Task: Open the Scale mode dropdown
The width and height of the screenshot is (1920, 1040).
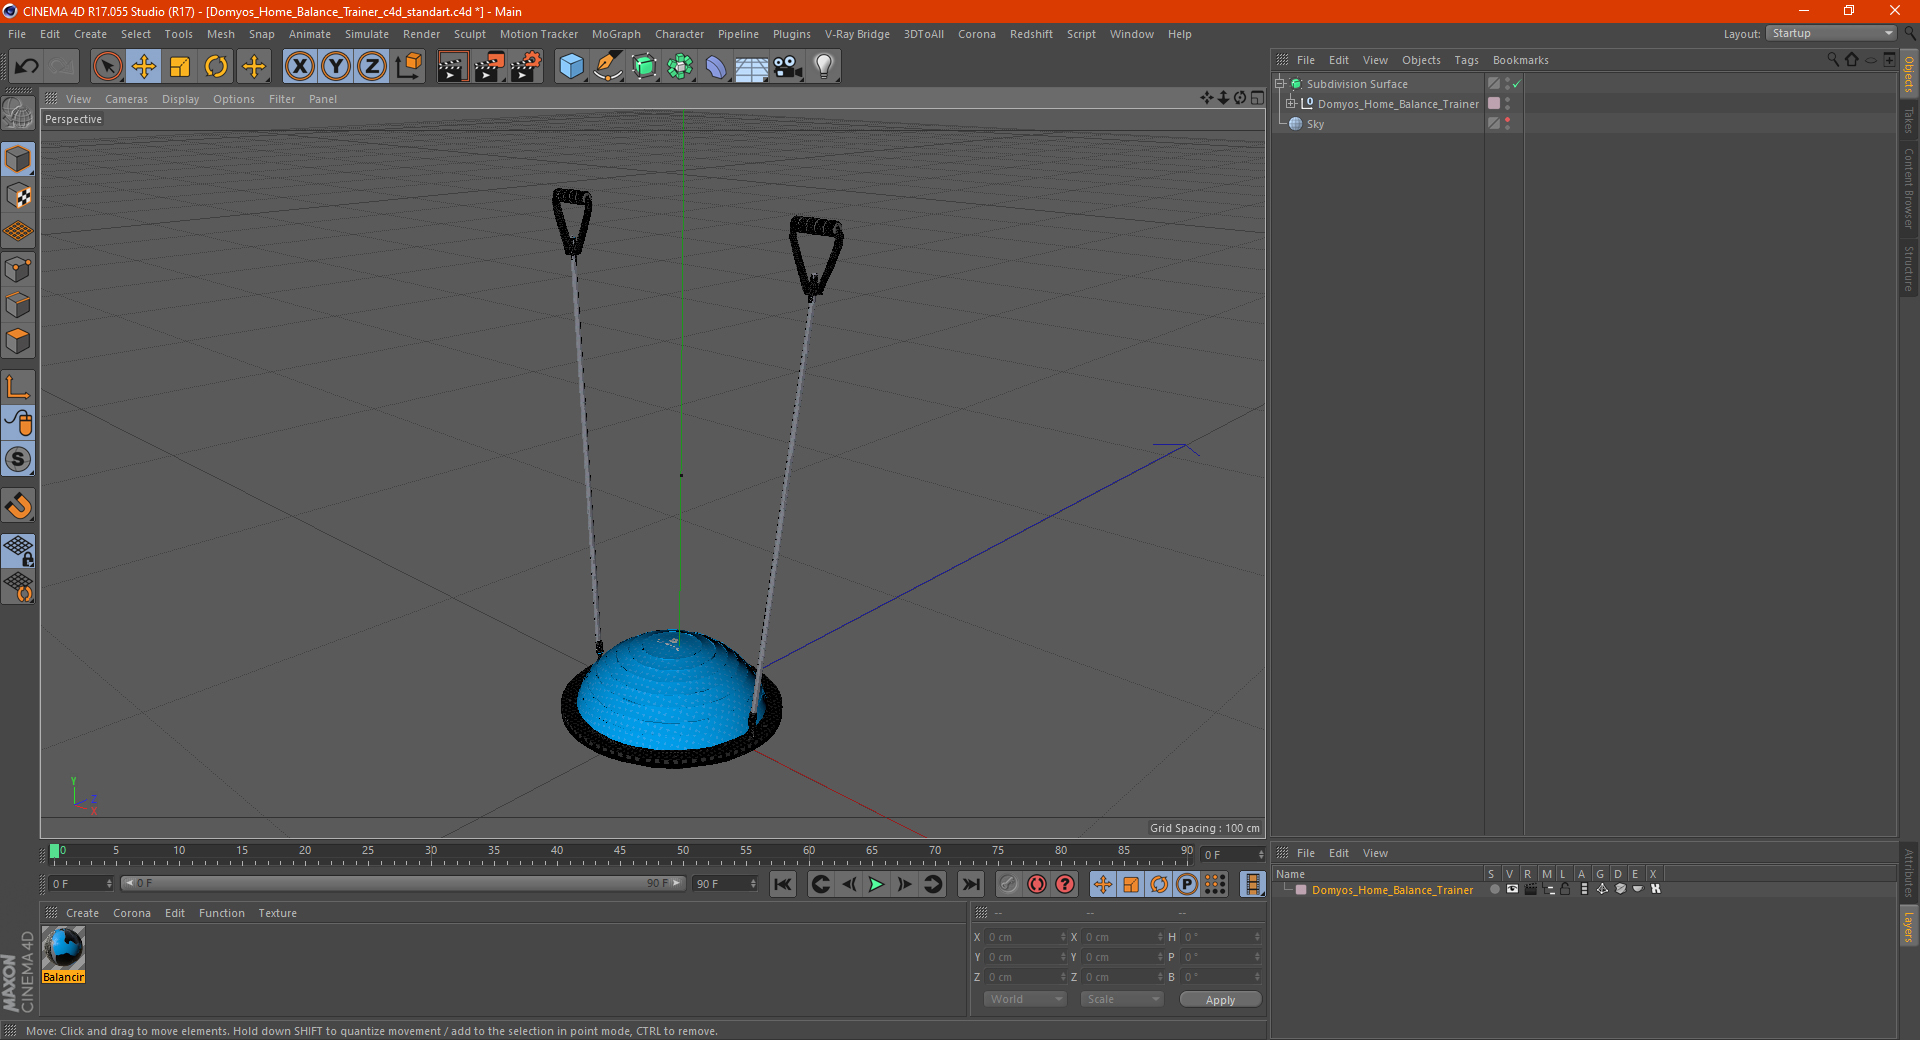Action: click(1122, 999)
